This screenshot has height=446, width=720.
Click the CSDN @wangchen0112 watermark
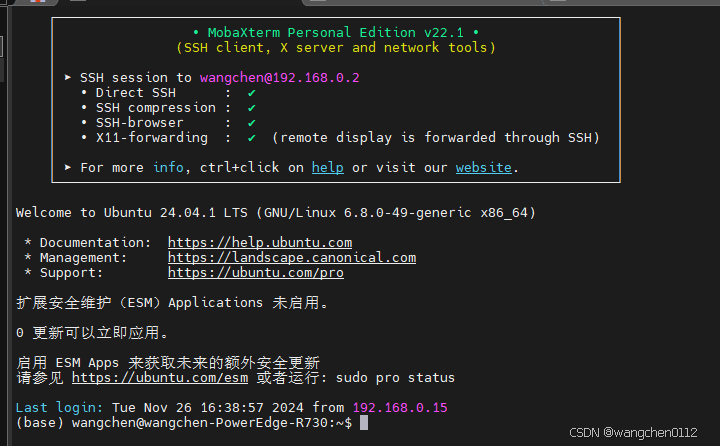[633, 433]
